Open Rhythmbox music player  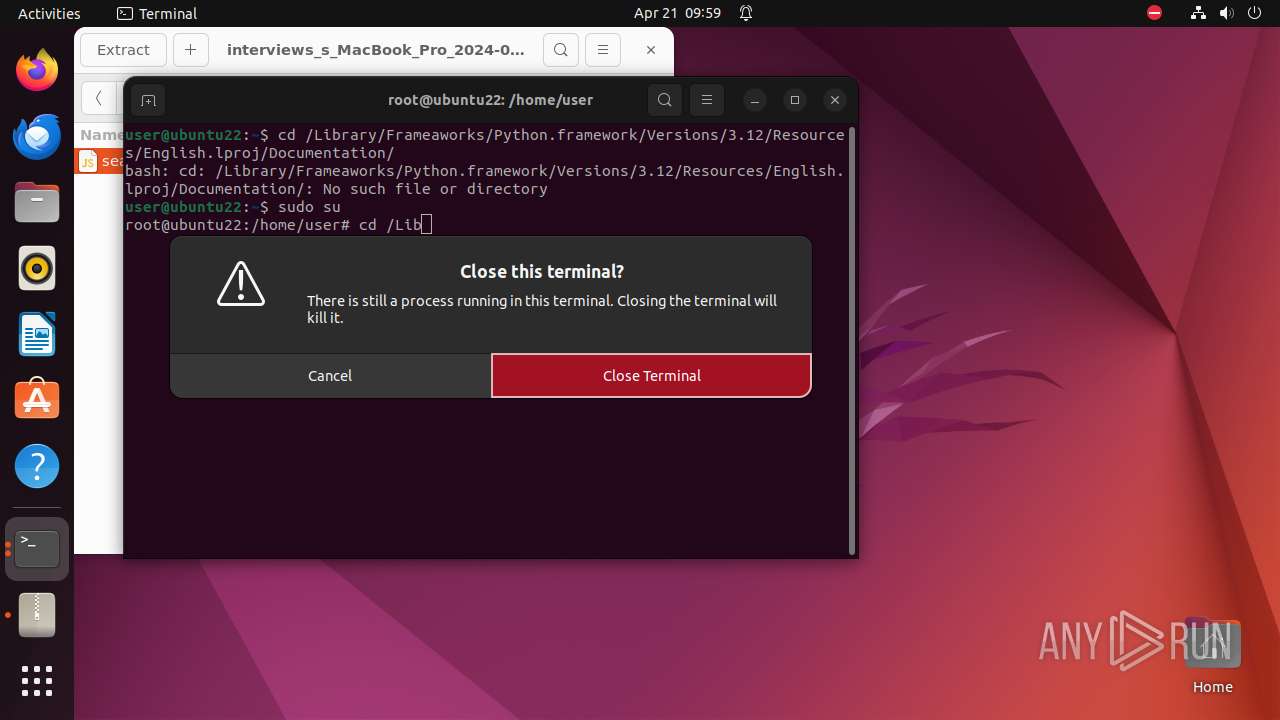(x=37, y=268)
